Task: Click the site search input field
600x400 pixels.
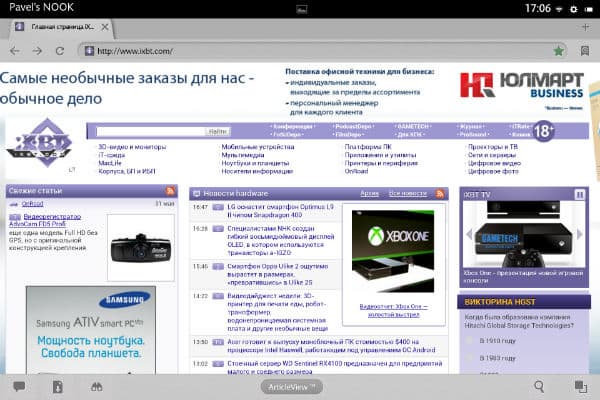Action: tap(151, 132)
